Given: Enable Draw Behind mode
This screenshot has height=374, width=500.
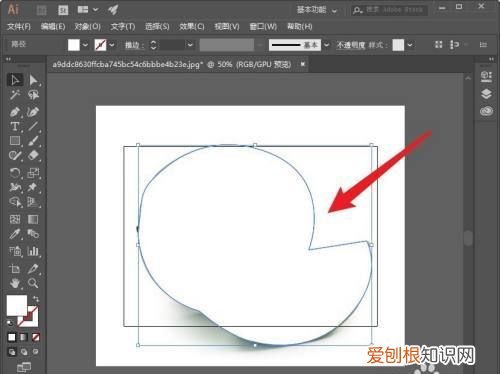Looking at the screenshot, I should (x=24, y=352).
